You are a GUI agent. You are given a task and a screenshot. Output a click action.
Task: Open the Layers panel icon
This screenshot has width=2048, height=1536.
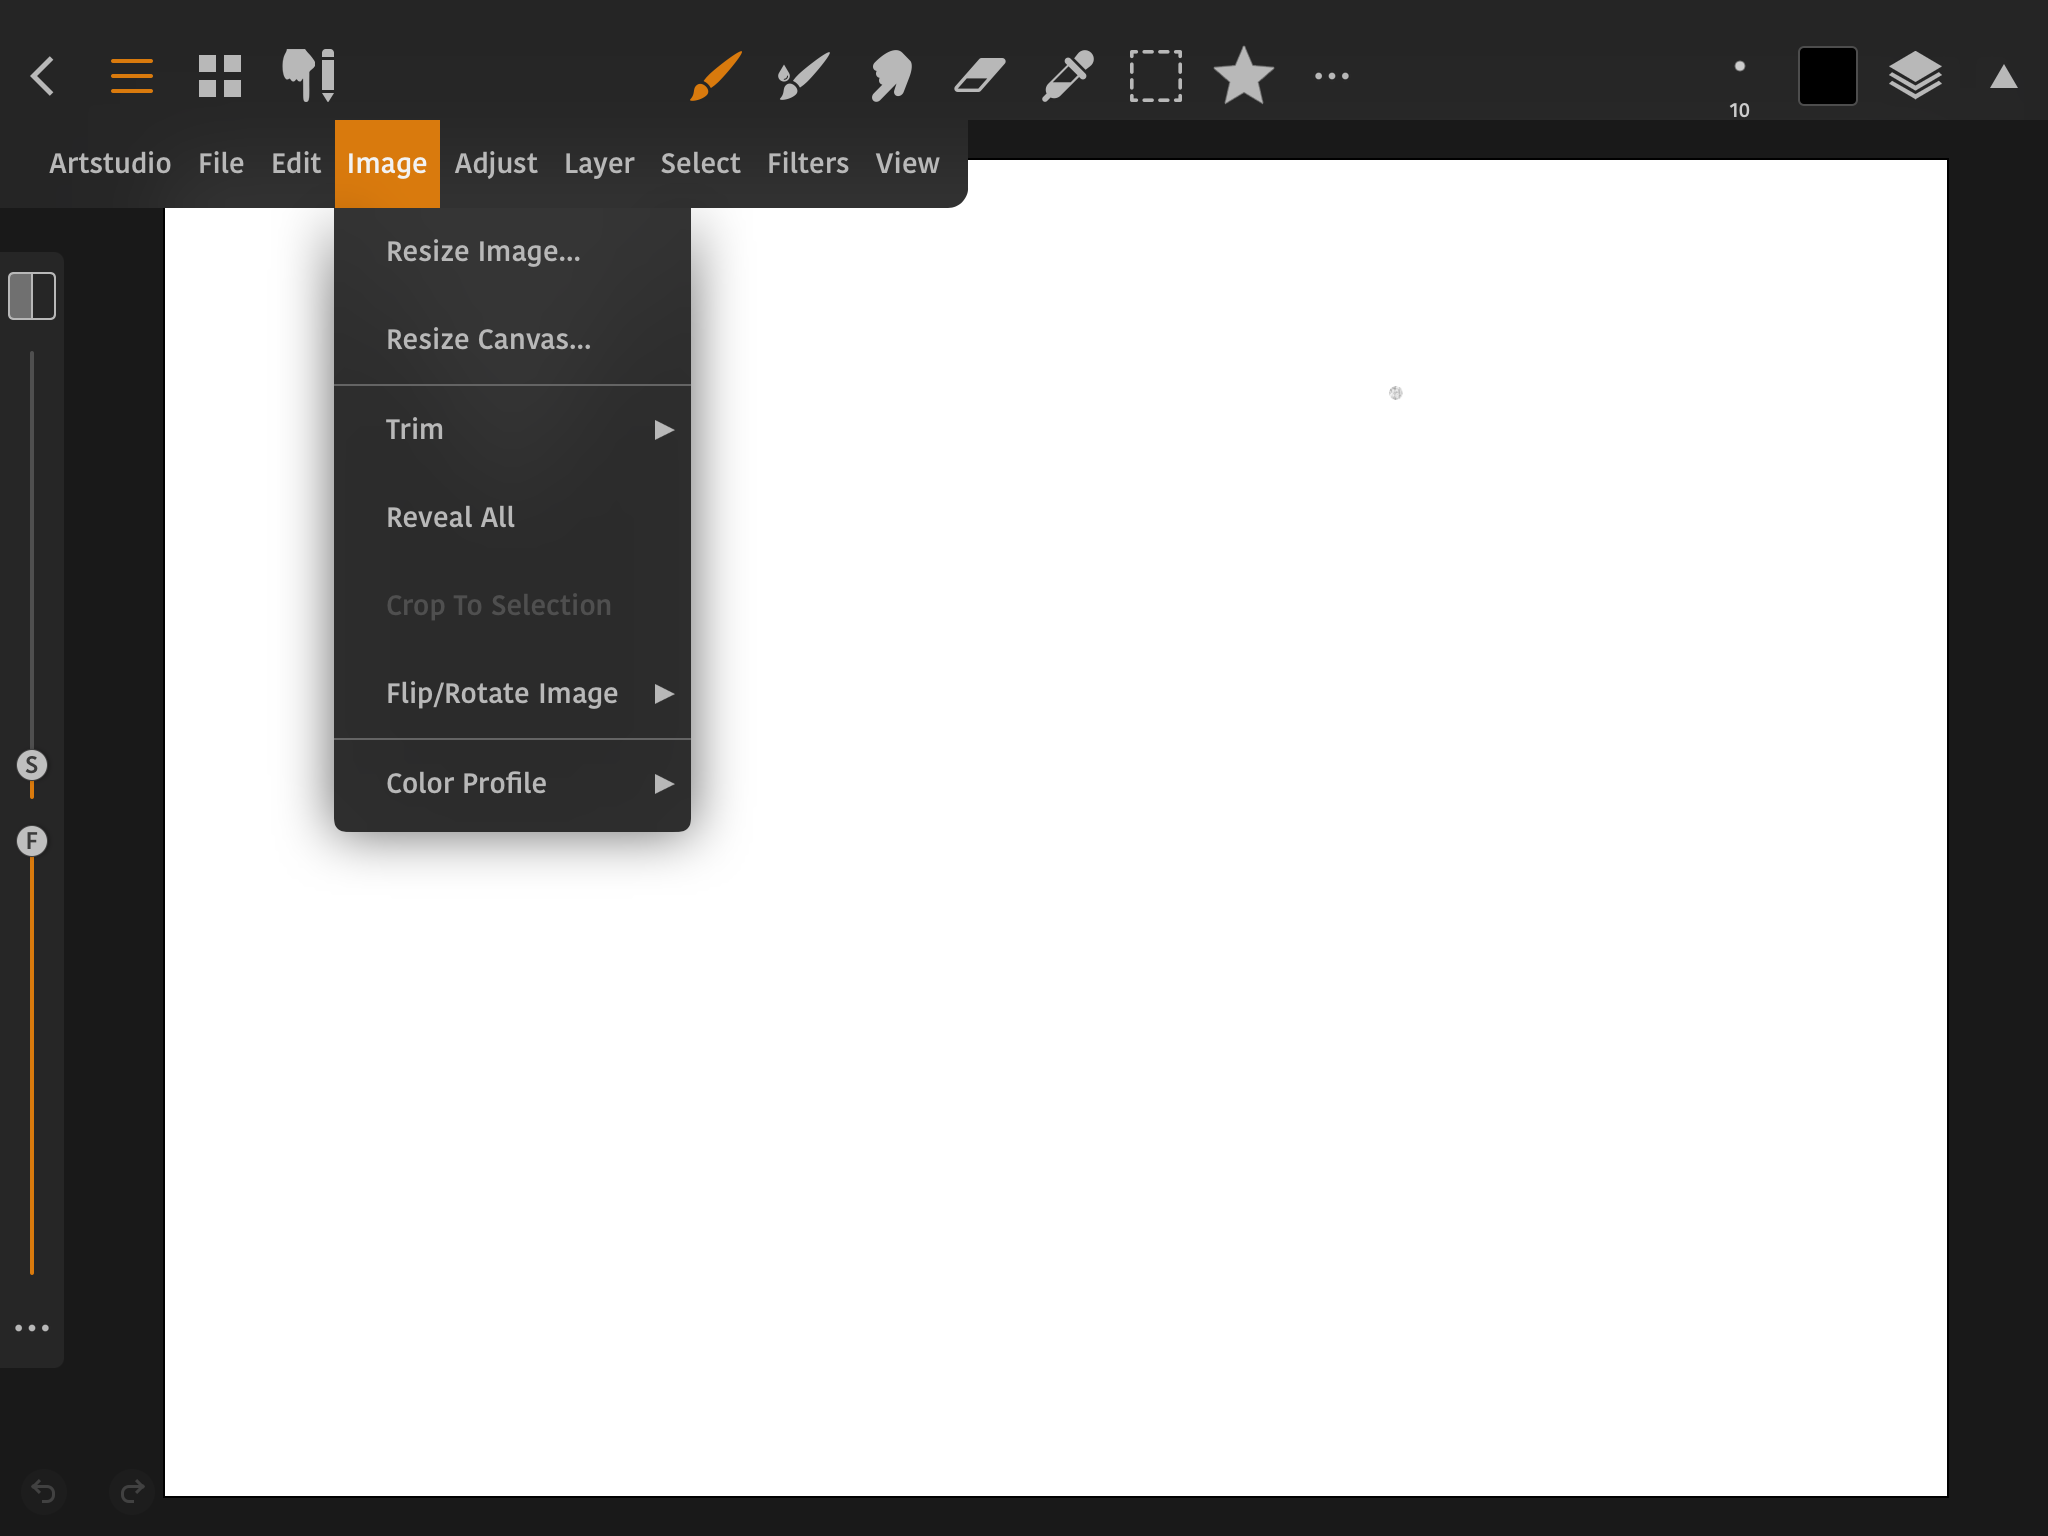1915,76
